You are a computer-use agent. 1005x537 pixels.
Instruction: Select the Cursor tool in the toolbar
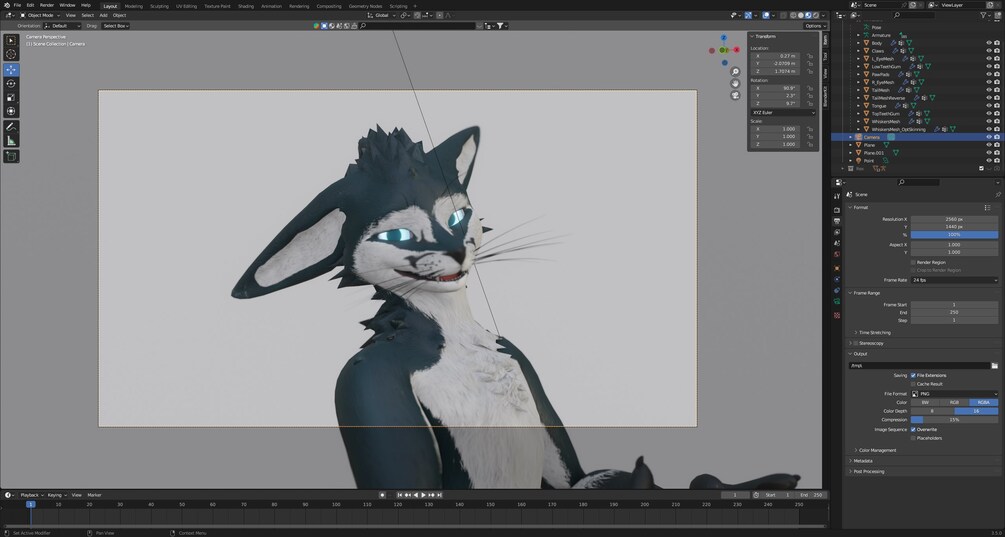point(11,55)
